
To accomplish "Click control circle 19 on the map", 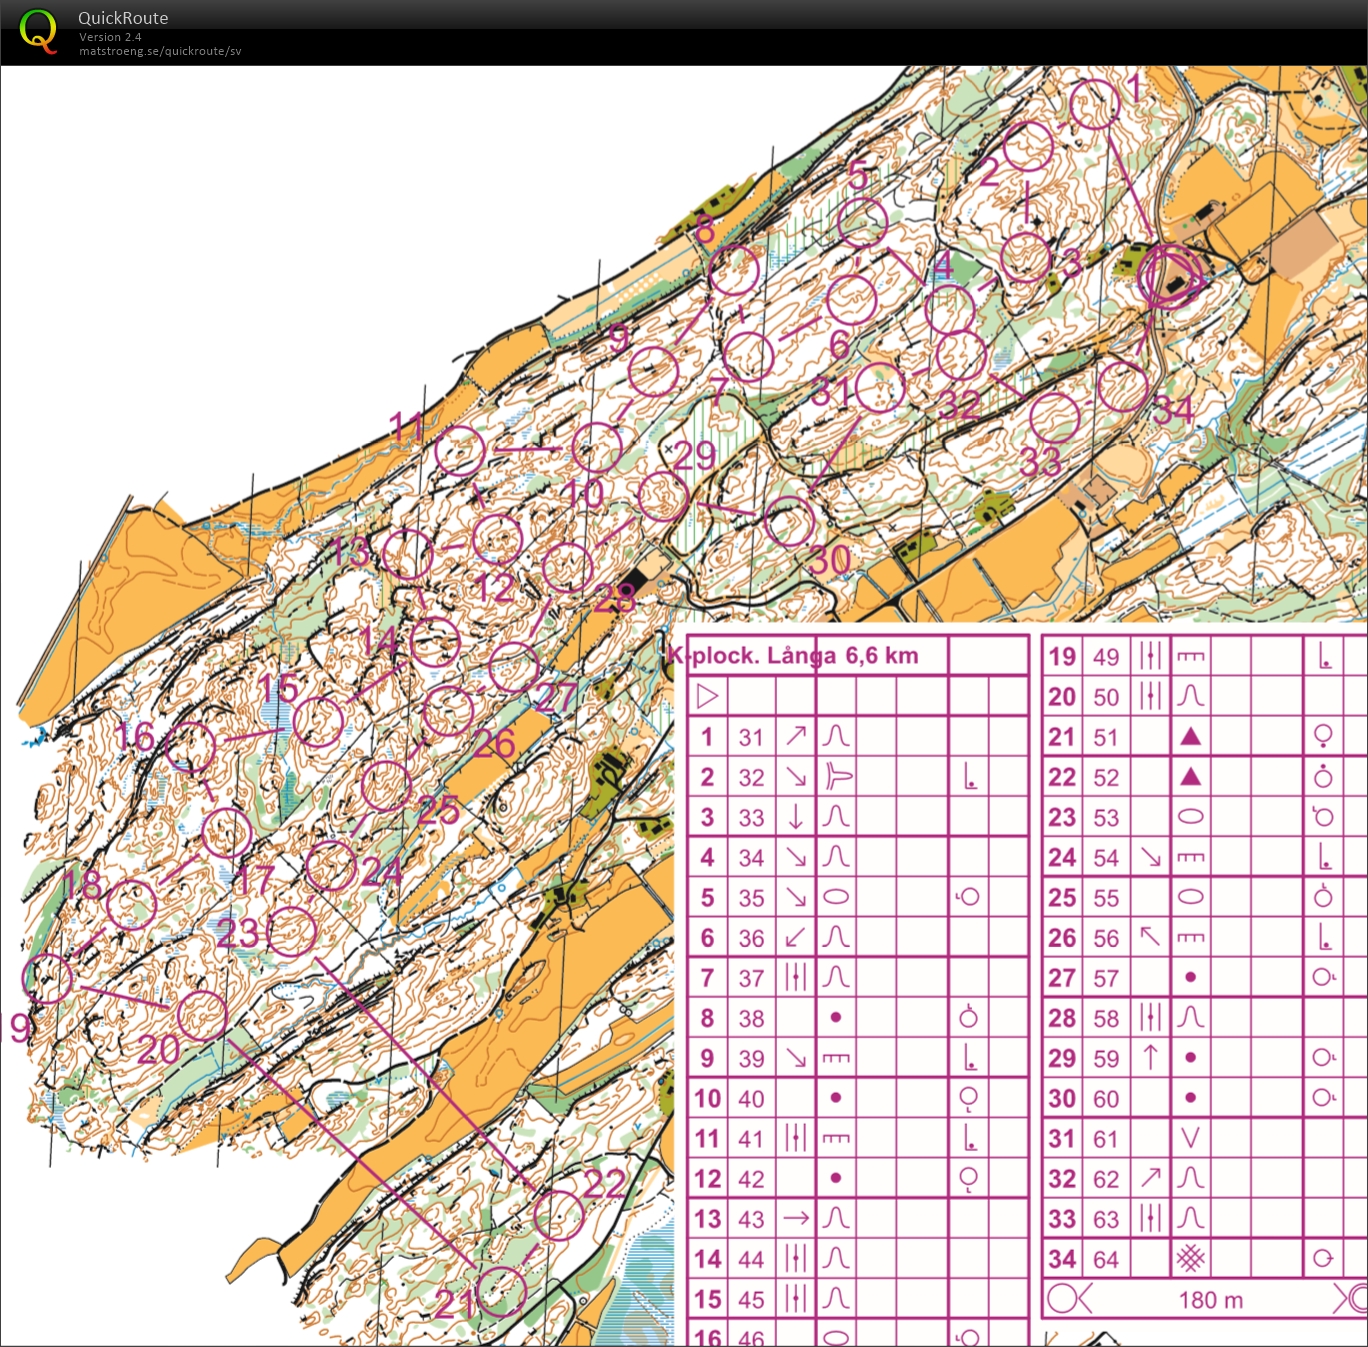I will tap(48, 978).
